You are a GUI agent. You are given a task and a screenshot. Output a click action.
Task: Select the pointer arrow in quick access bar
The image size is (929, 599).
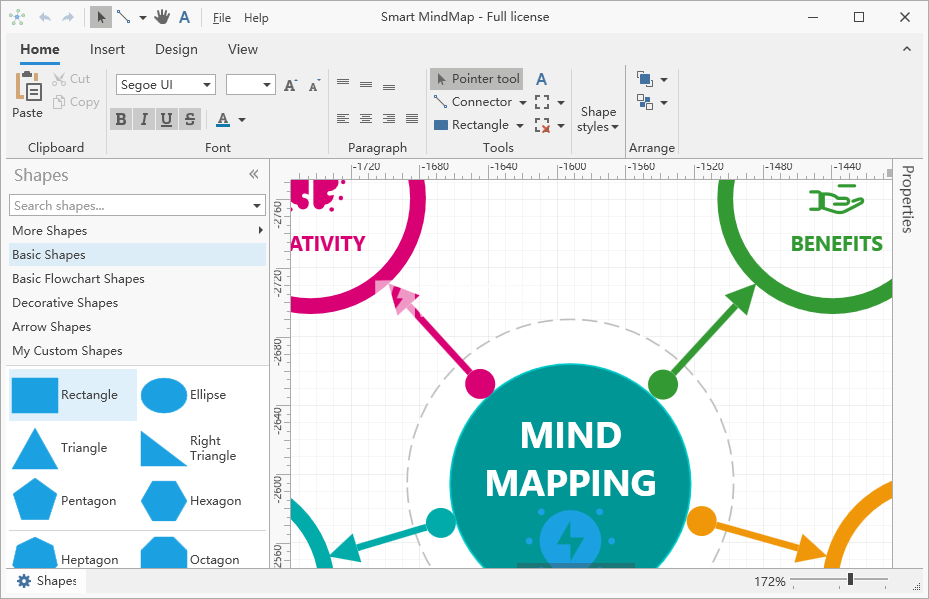pos(101,17)
